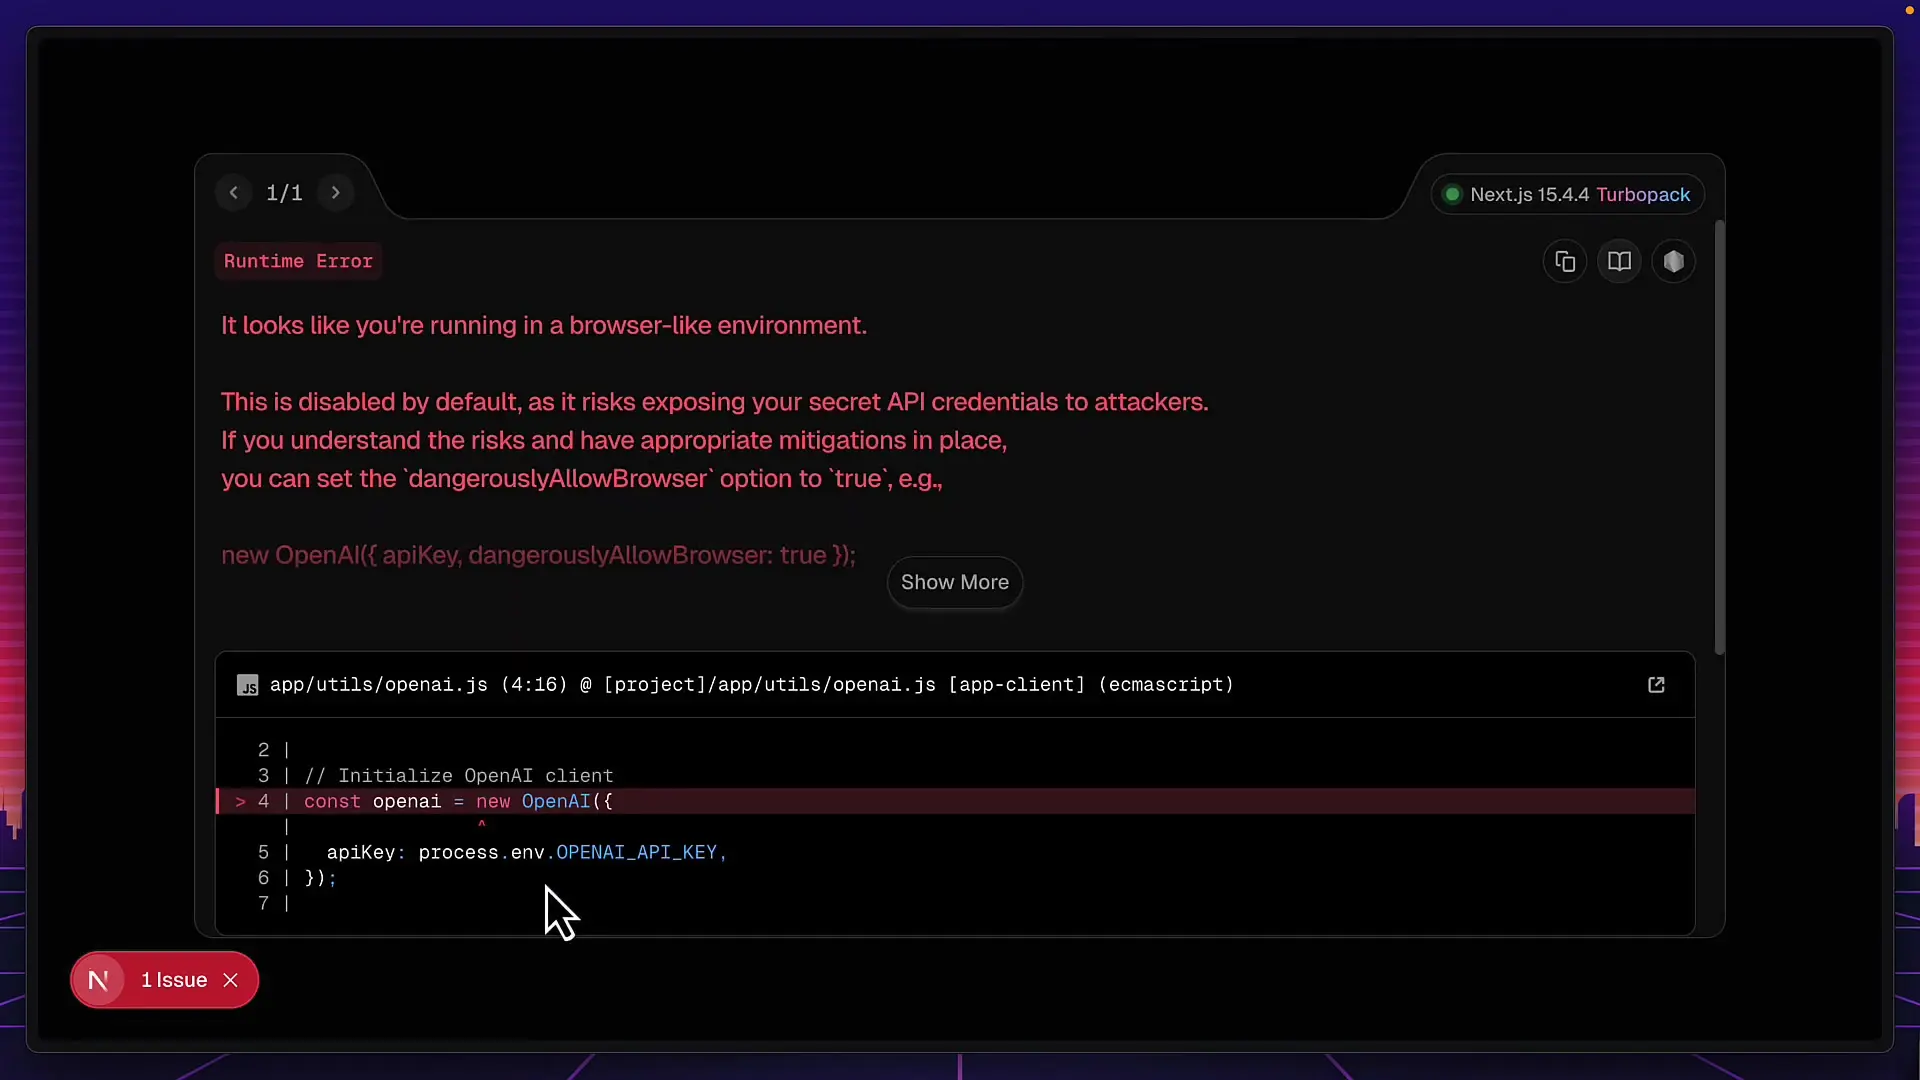Expand error message with Show More
This screenshot has width=1920, height=1080.
click(x=955, y=582)
